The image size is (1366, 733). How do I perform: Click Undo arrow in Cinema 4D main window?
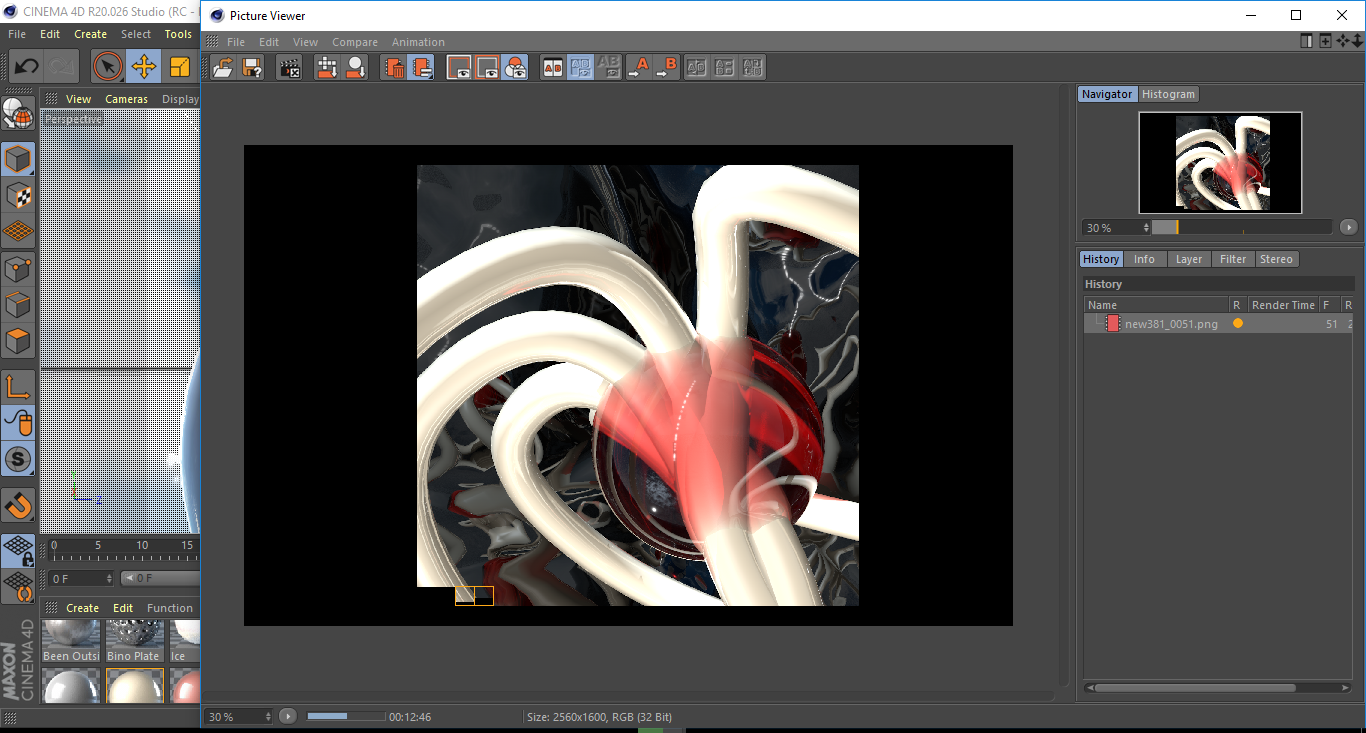pos(26,67)
